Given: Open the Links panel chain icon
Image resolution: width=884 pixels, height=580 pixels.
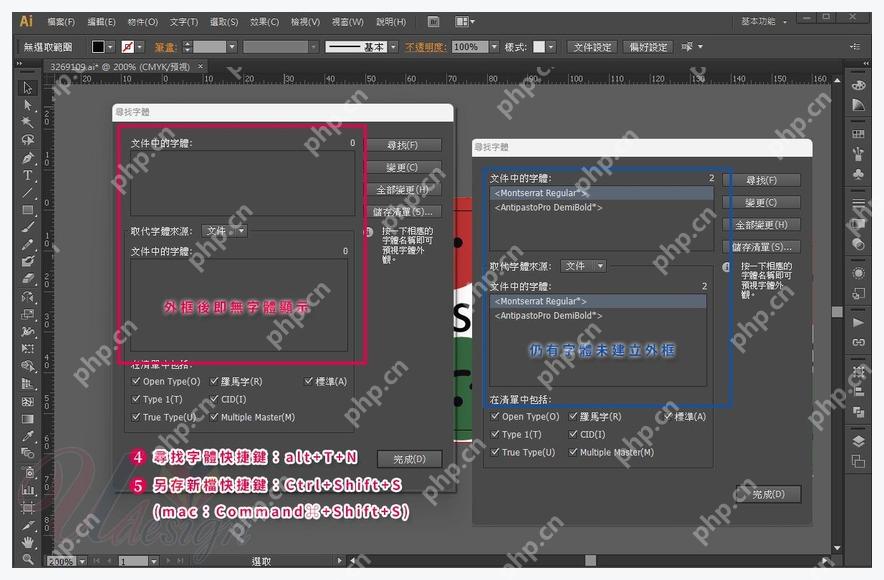Looking at the screenshot, I should [858, 342].
